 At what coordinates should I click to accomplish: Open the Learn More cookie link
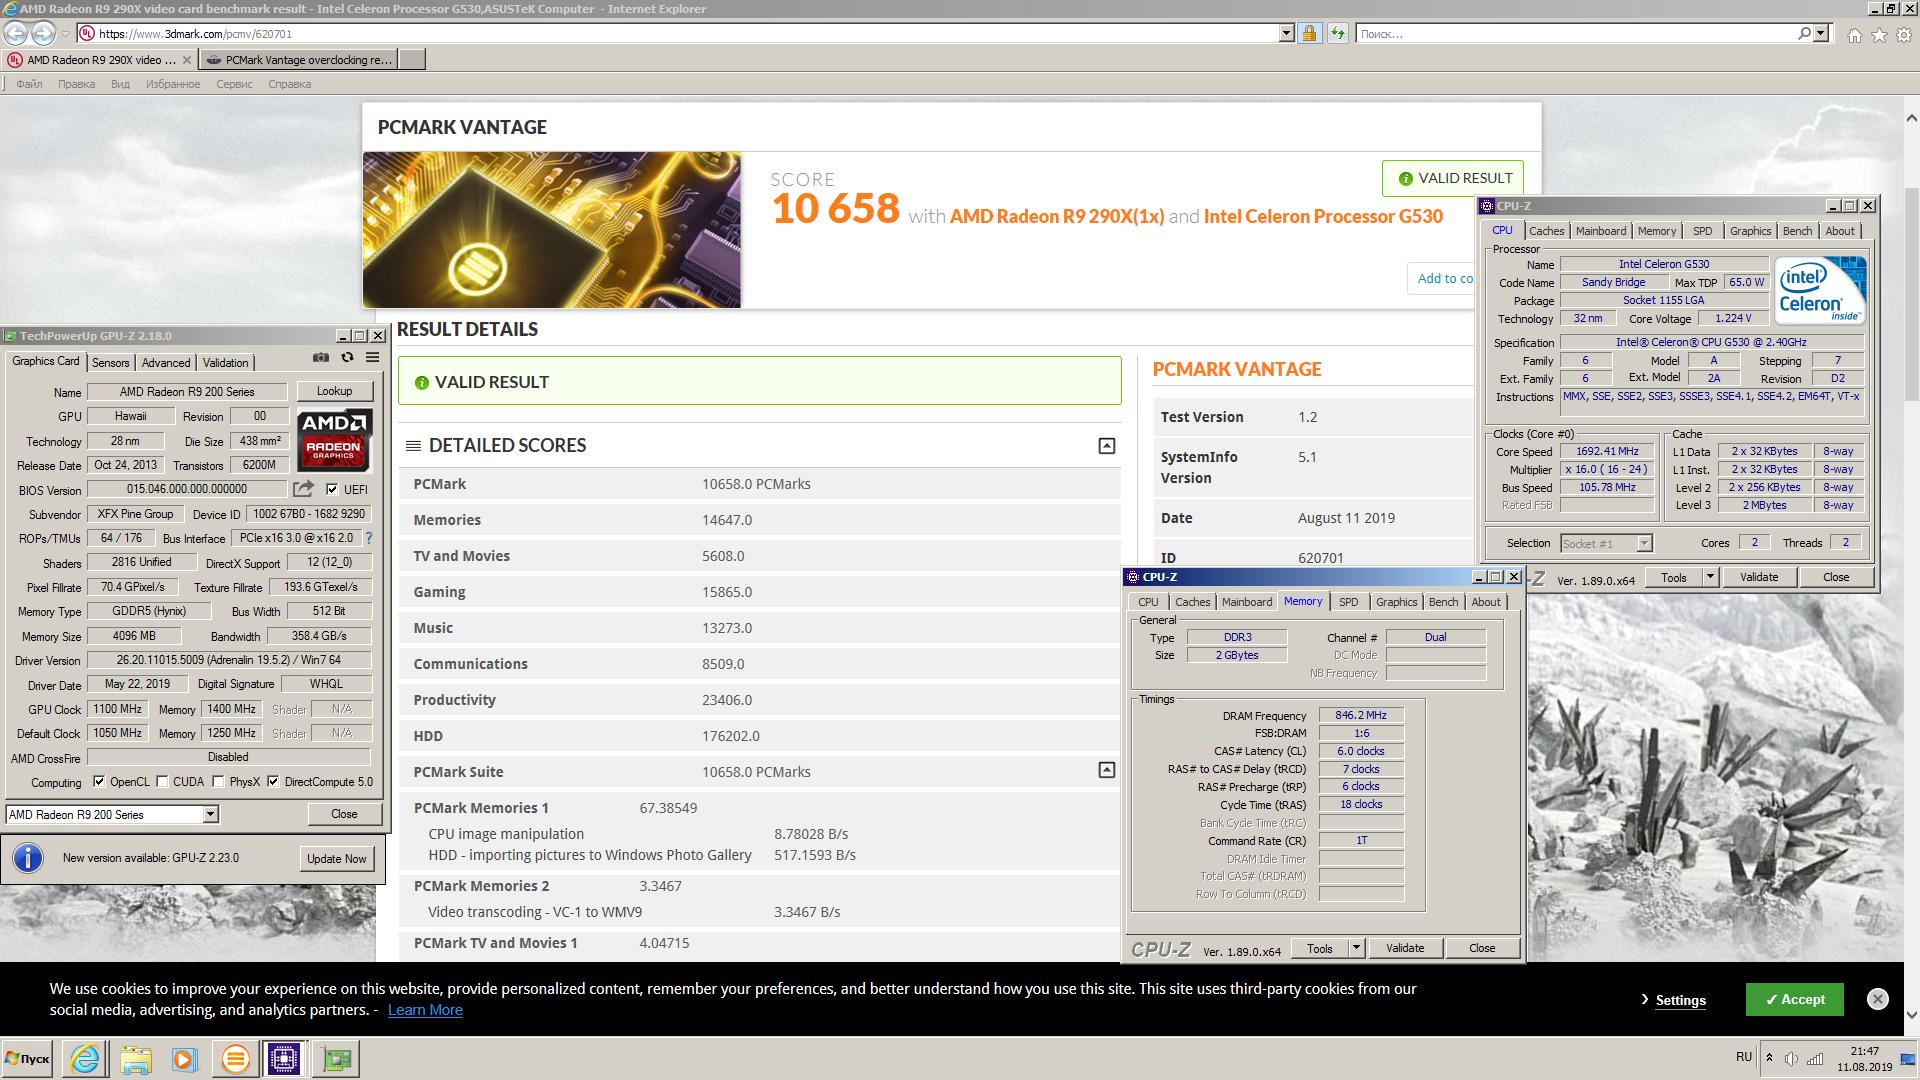[x=425, y=1010]
